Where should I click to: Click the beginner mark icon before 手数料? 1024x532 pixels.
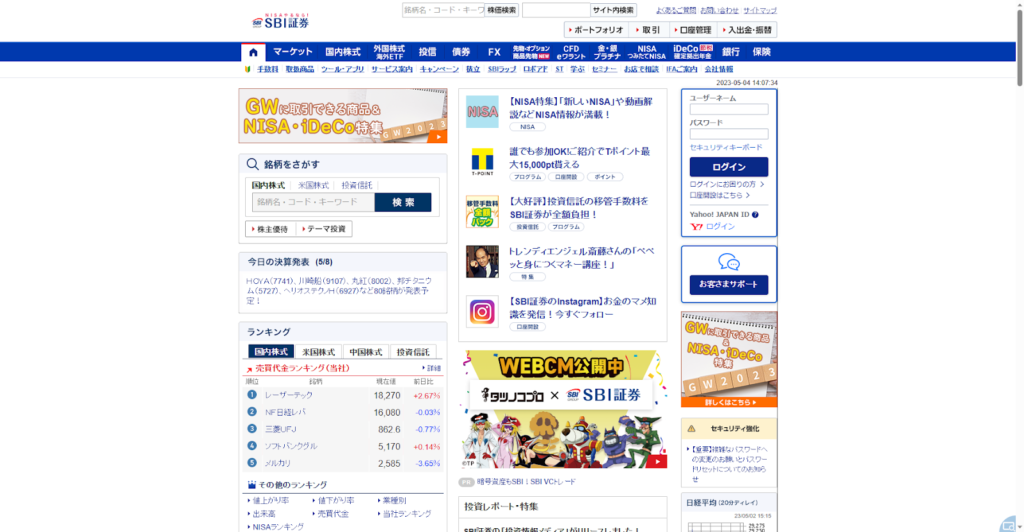(248, 69)
